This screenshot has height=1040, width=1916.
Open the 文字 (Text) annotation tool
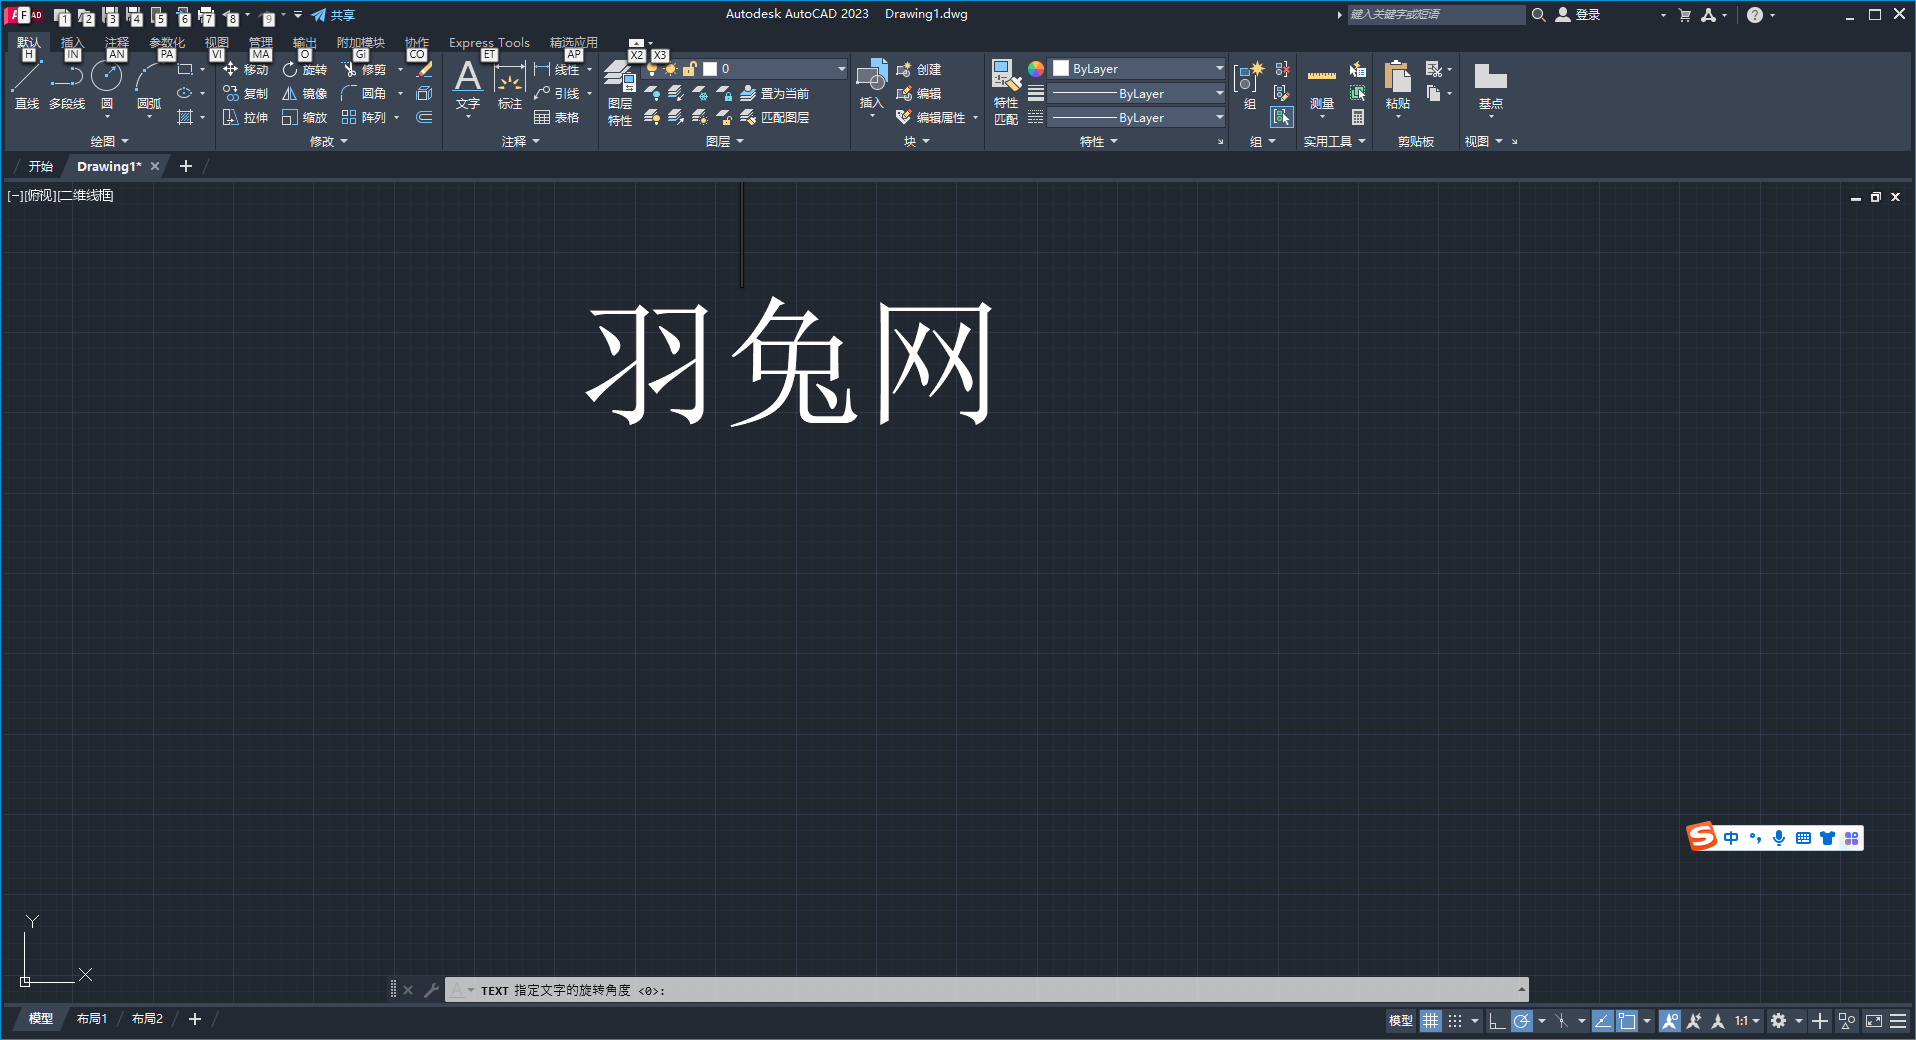[x=467, y=84]
